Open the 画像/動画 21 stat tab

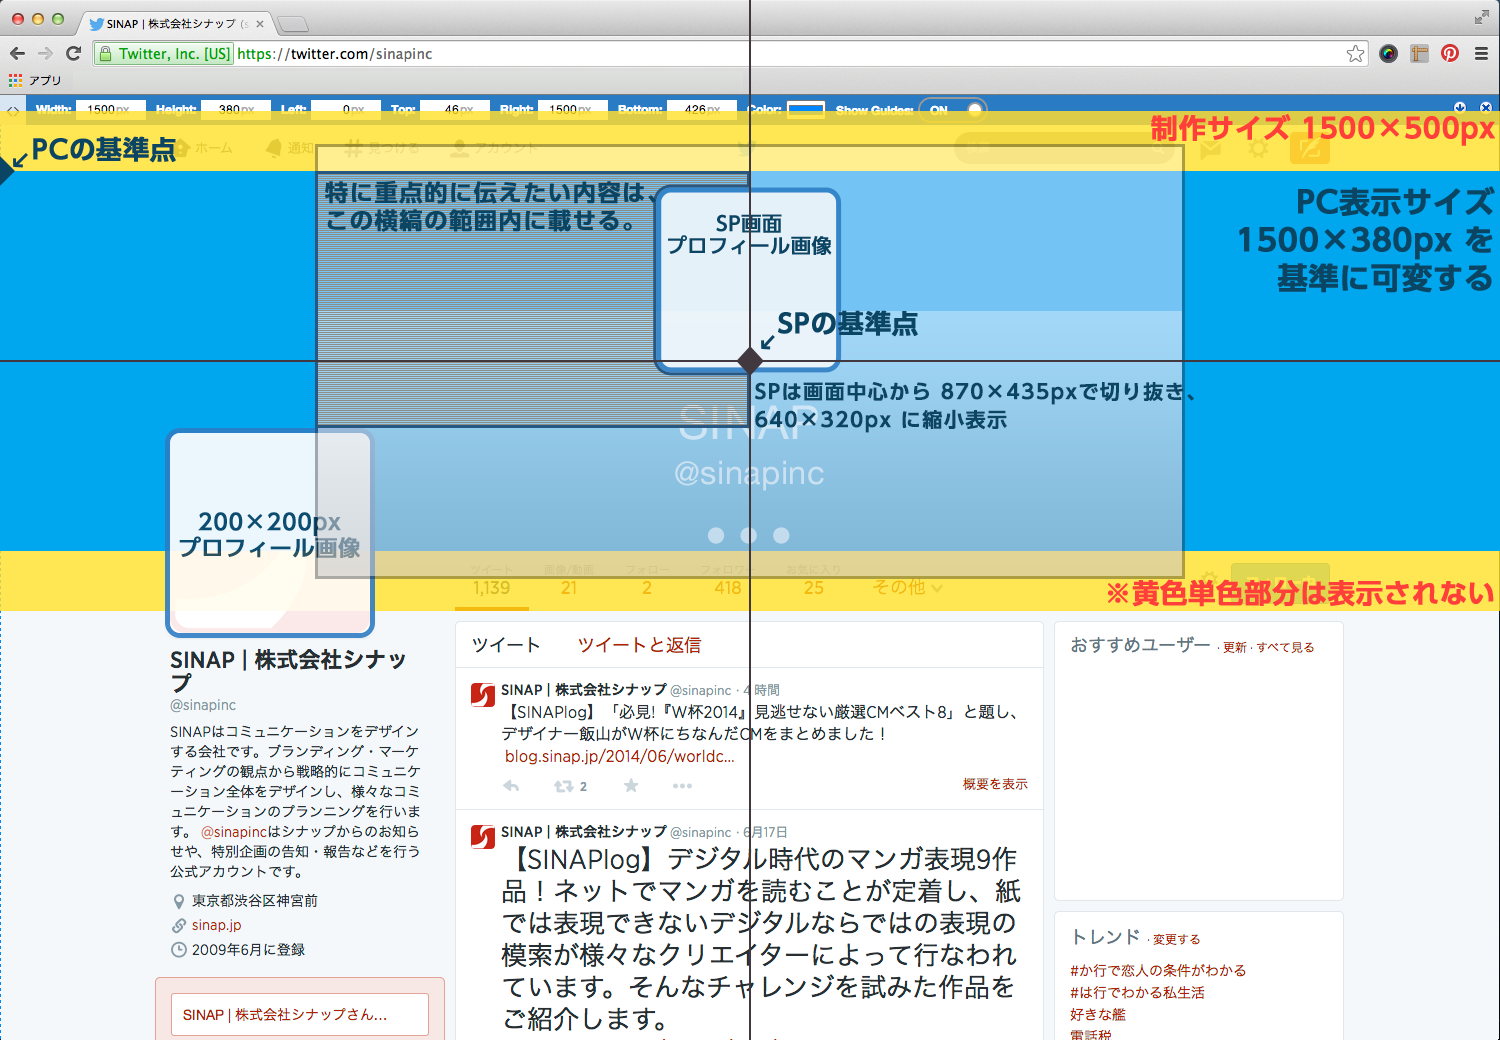pyautogui.click(x=568, y=580)
